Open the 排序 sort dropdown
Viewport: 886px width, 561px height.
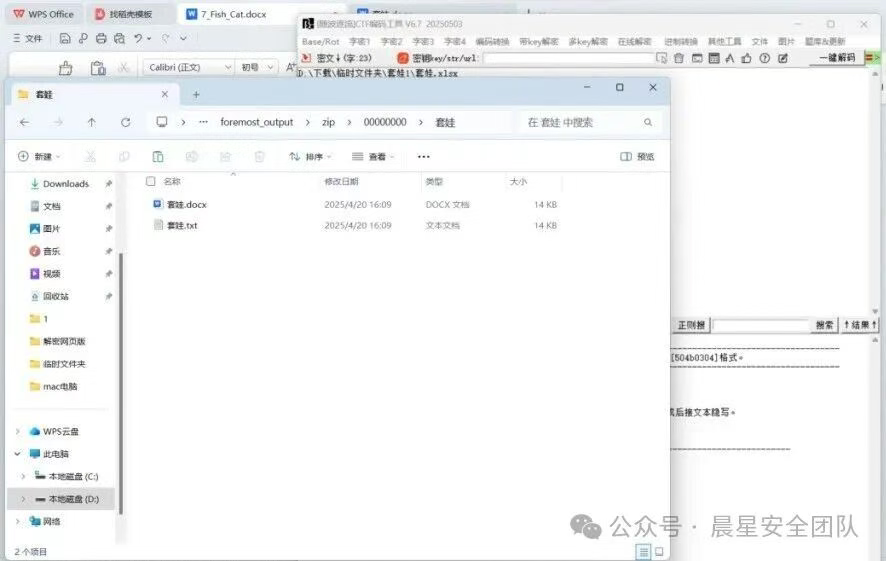[x=310, y=157]
